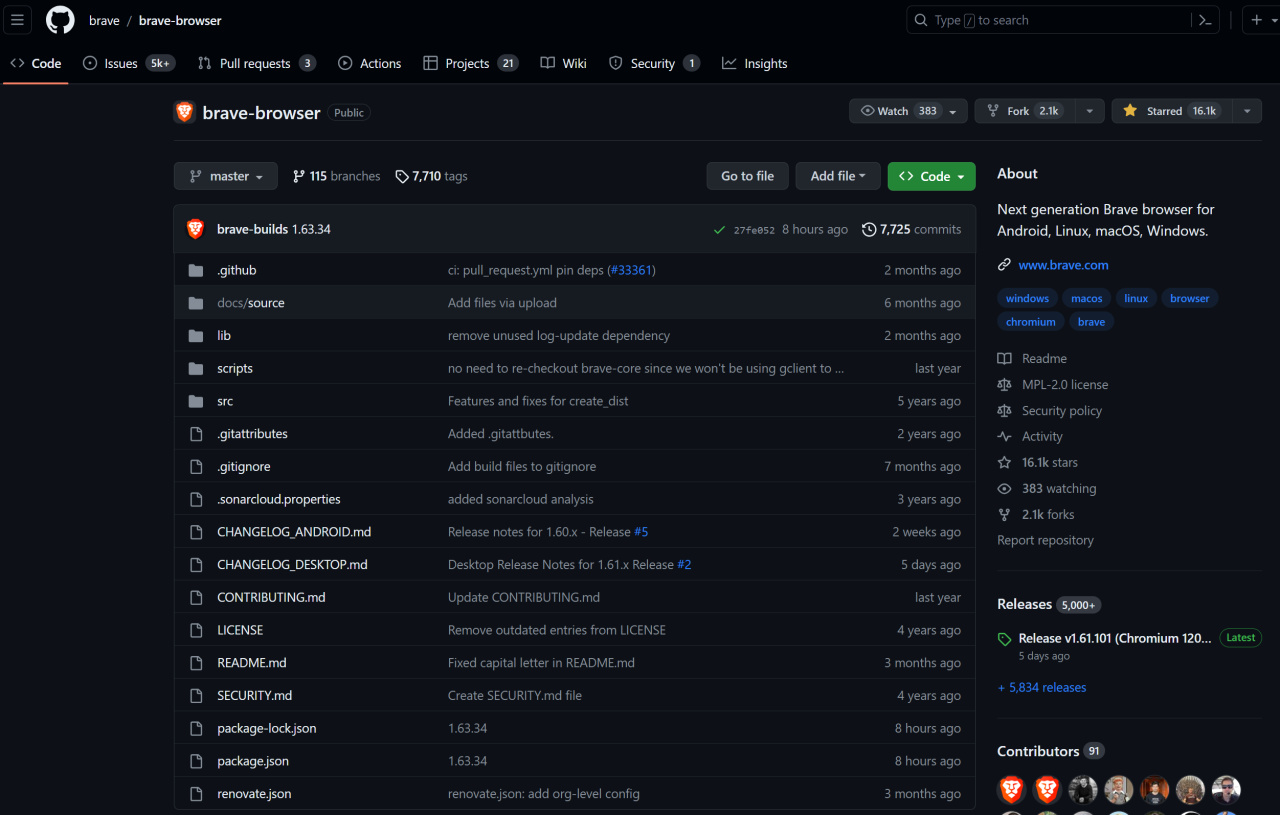Open the Watch 383 notifications dropdown
The image size is (1280, 815).
click(x=908, y=111)
